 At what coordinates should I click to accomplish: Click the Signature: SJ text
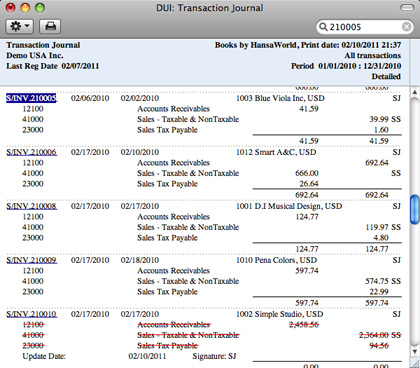click(214, 356)
